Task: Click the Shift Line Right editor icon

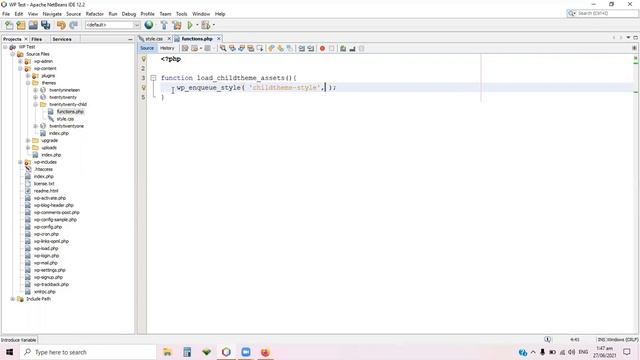Action: pyautogui.click(x=311, y=49)
